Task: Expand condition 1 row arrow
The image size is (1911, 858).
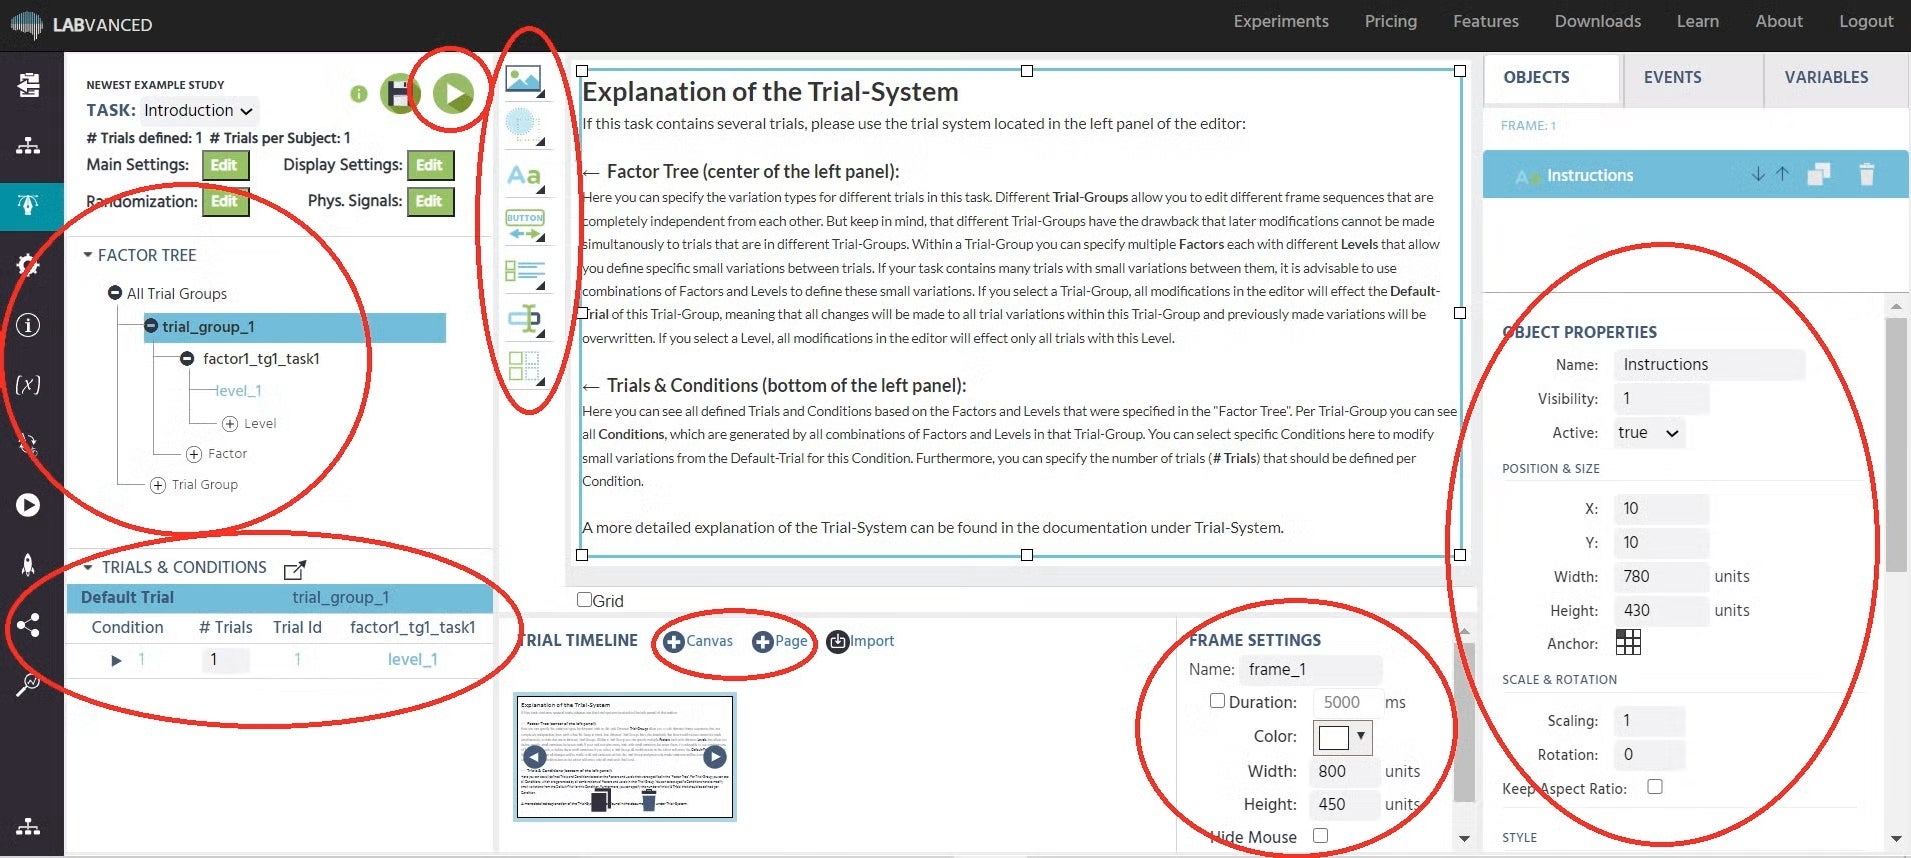Action: click(x=116, y=660)
